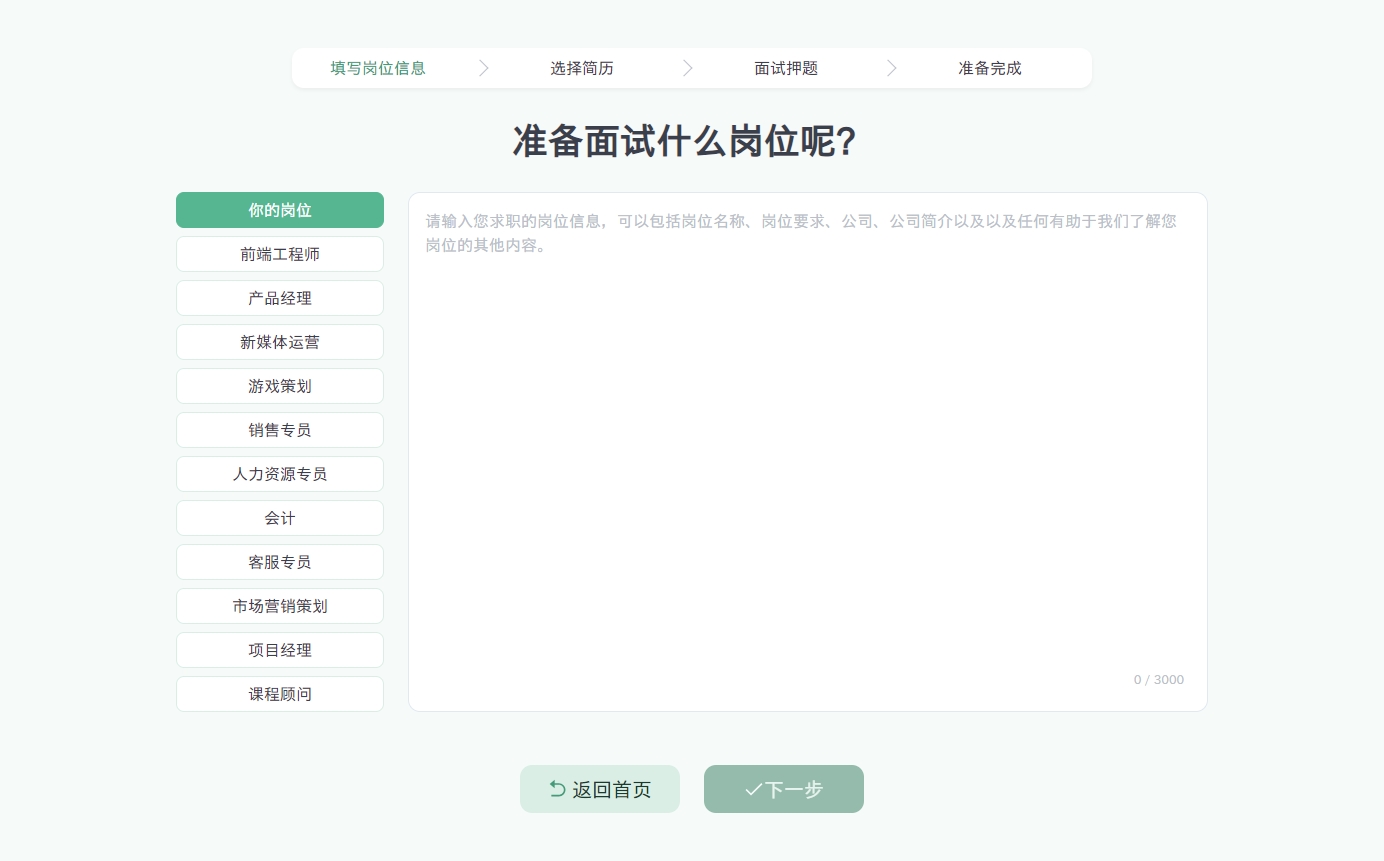Screen dimensions: 1384x861
Task: Choose 客服专员 as the position
Action: pos(280,562)
